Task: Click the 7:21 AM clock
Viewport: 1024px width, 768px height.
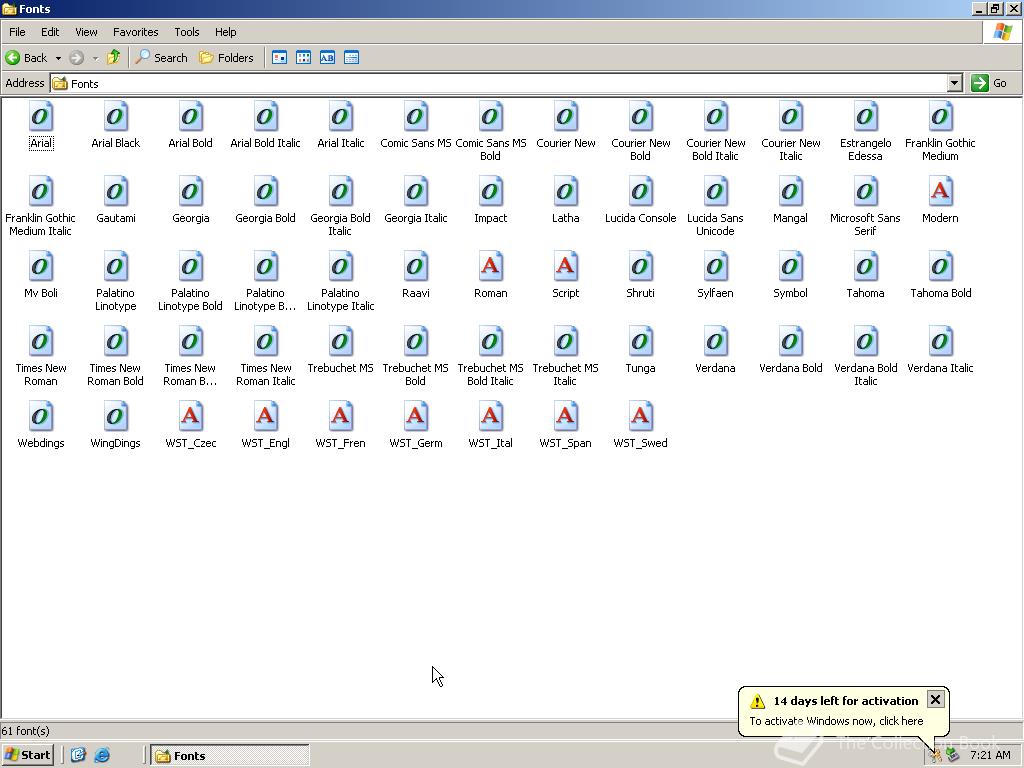Action: pos(990,756)
